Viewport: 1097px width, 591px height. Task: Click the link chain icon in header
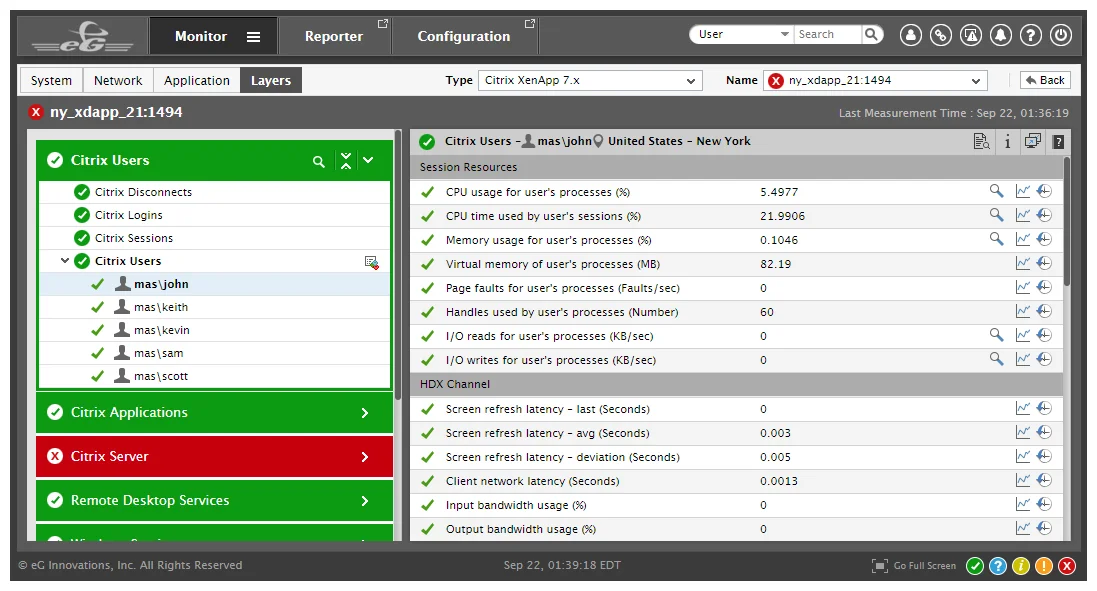click(940, 35)
